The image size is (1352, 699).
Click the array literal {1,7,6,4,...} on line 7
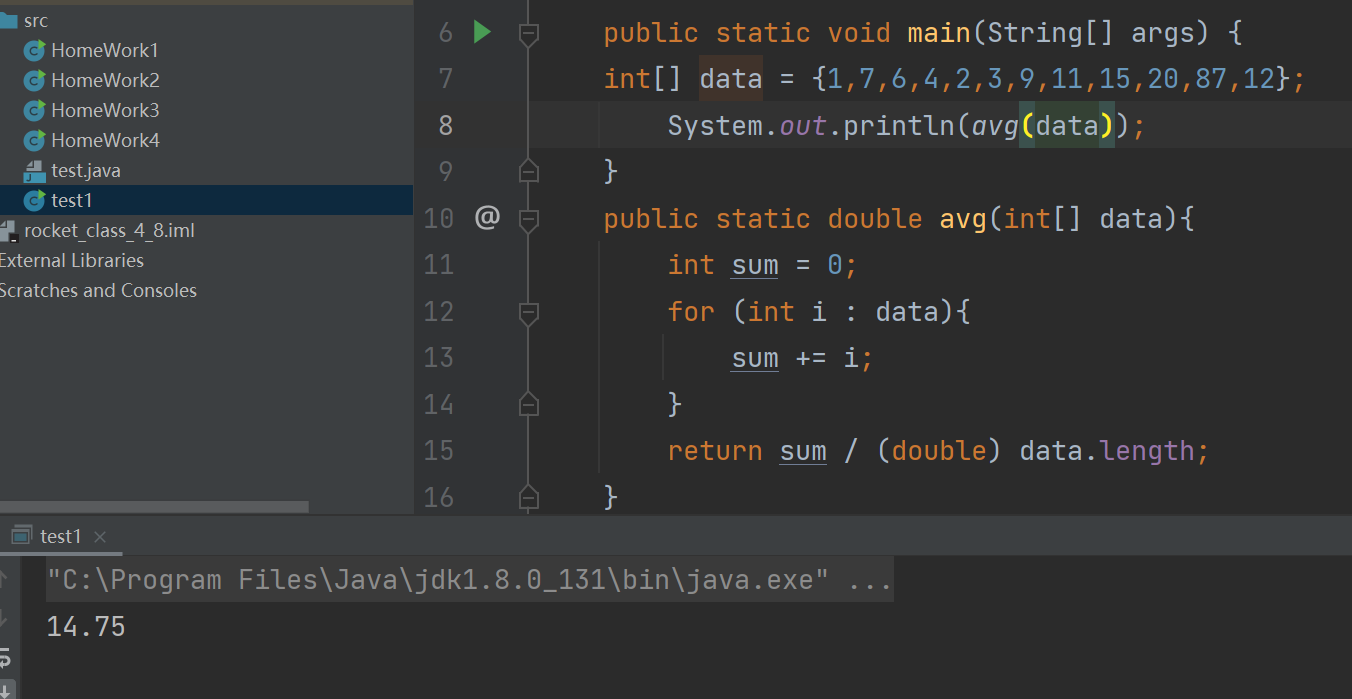pos(1050,78)
